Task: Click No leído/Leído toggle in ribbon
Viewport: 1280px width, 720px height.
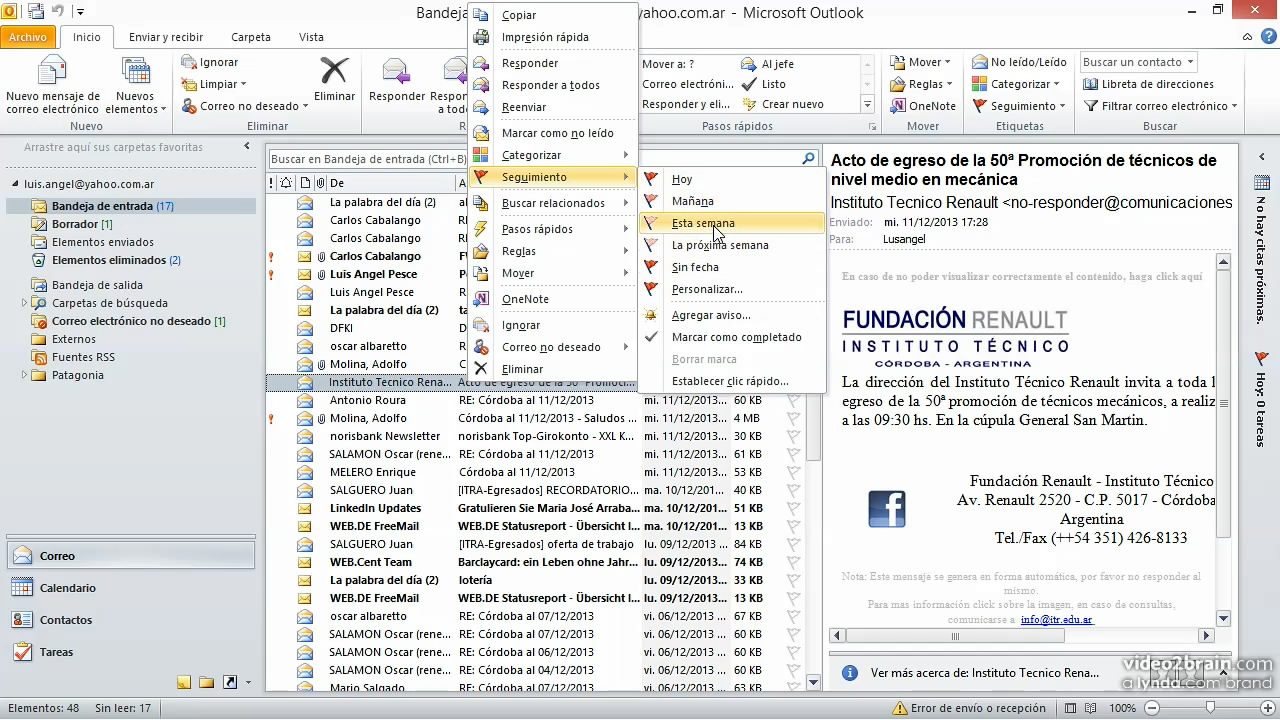Action: pyautogui.click(x=1020, y=62)
